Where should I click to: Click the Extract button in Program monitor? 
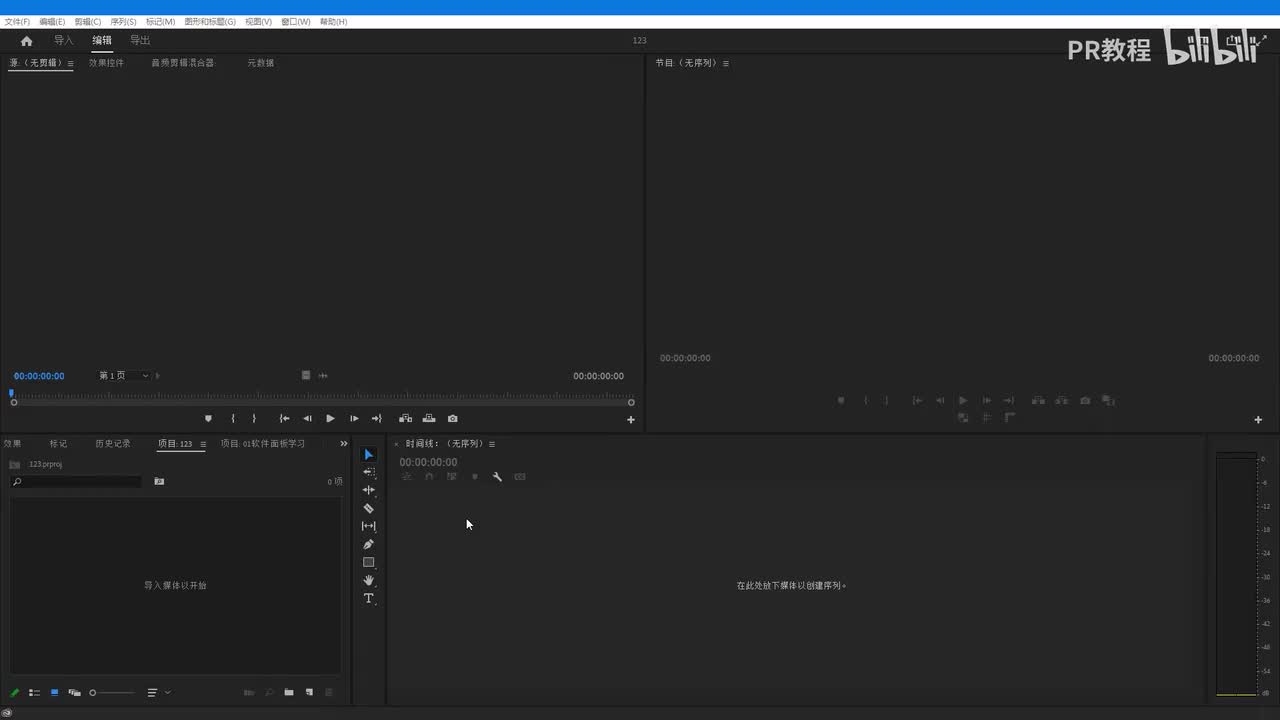(1061, 401)
